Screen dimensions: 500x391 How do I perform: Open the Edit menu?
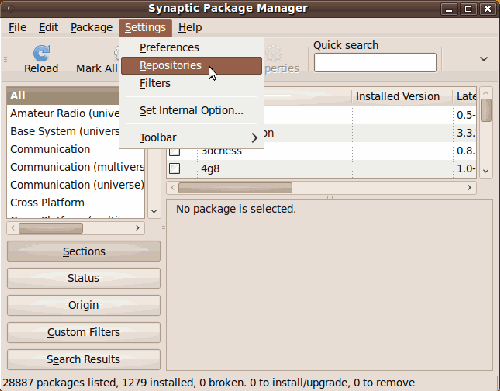(x=48, y=27)
